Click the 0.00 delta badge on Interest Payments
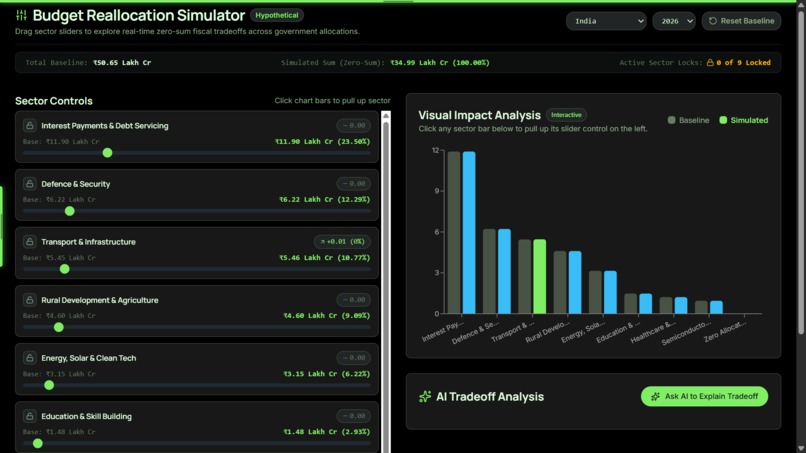 (x=354, y=125)
